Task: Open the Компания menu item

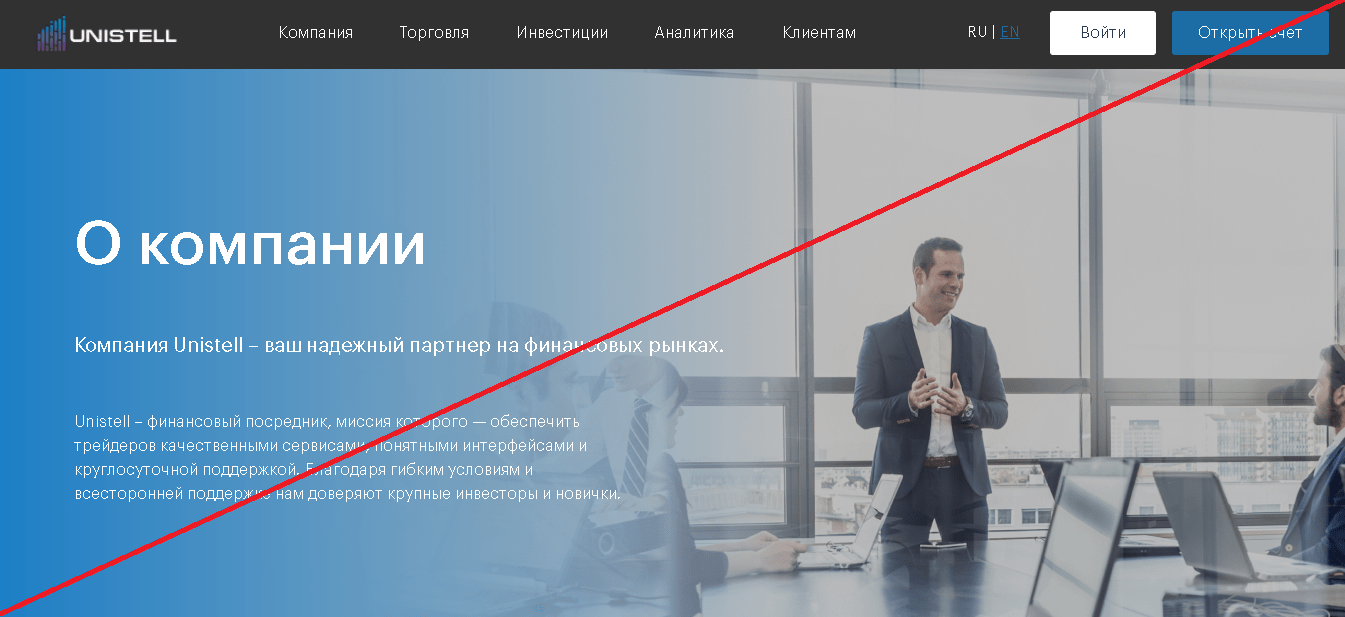Action: coord(316,33)
